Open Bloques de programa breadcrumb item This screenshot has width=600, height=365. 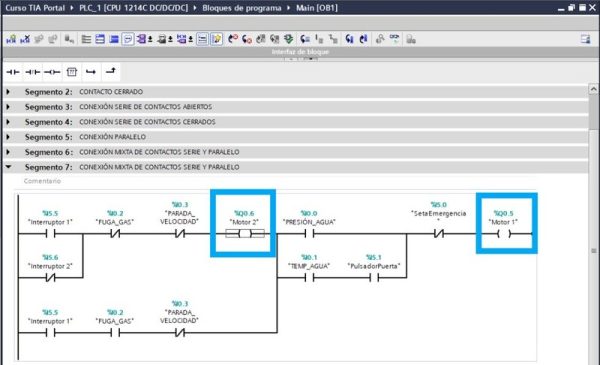[241, 8]
